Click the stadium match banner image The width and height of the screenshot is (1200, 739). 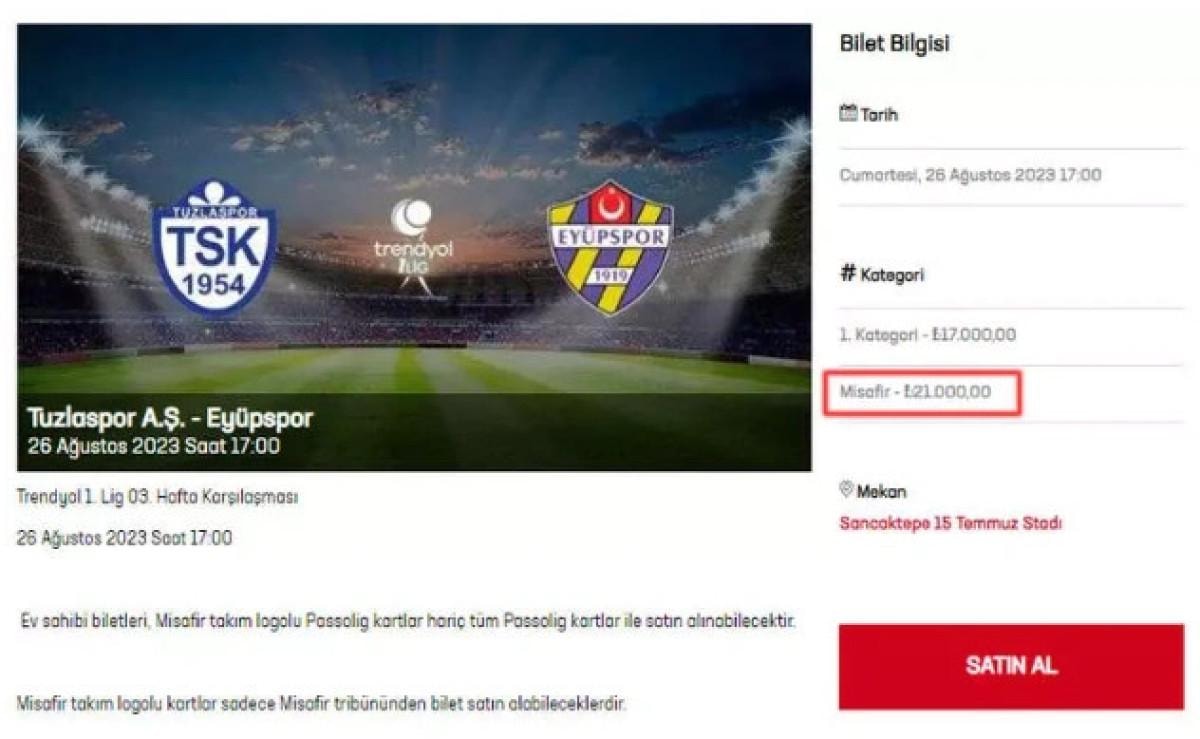(x=414, y=247)
